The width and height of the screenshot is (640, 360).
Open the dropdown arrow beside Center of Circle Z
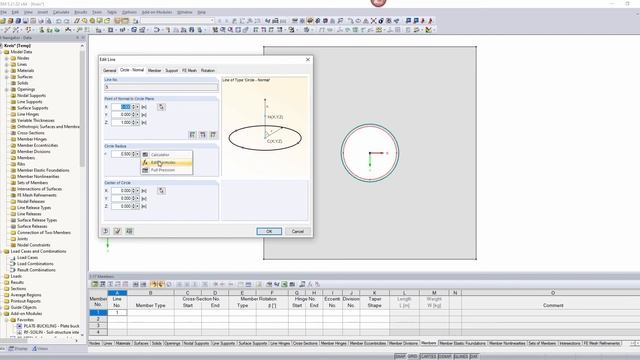pyautogui.click(x=138, y=206)
